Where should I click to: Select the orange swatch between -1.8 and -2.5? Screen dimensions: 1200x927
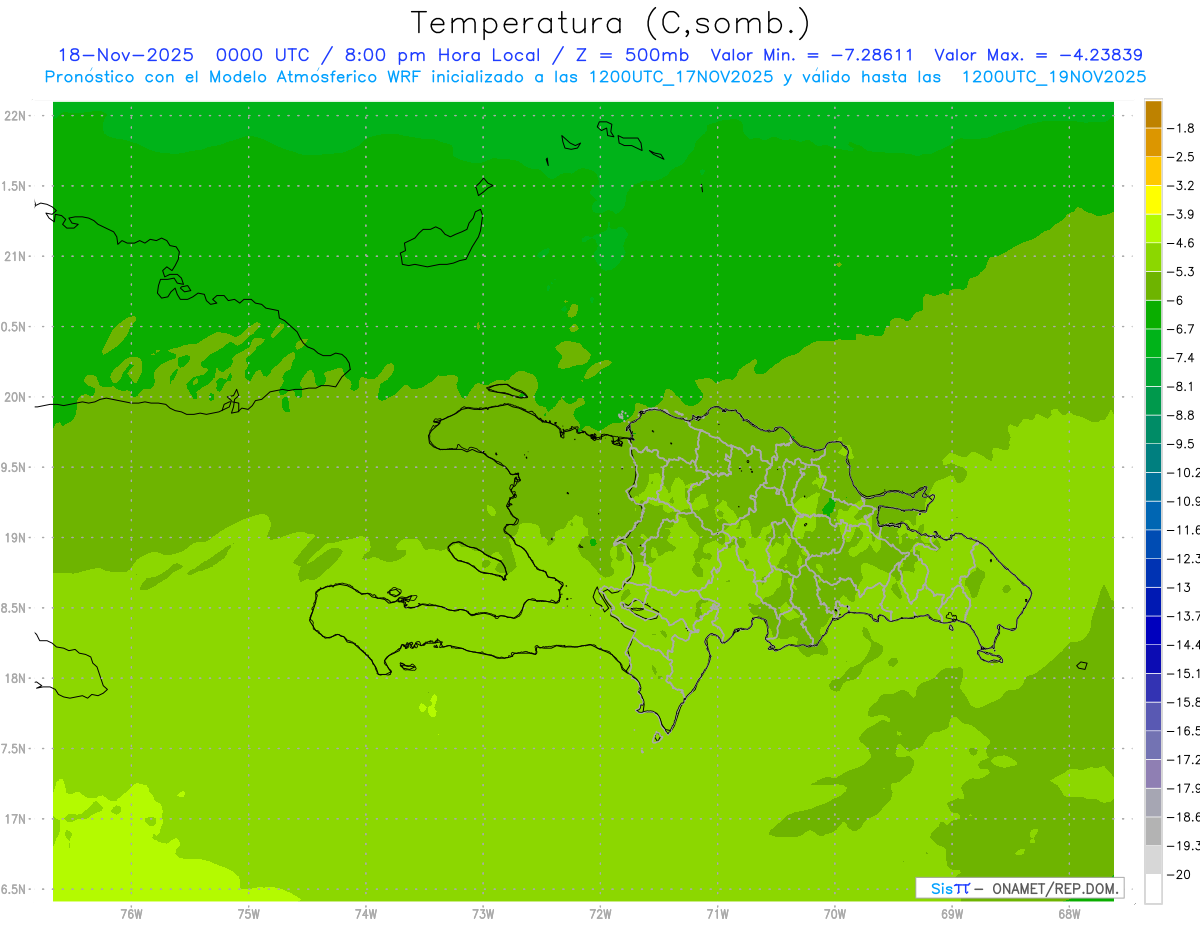tap(1153, 142)
